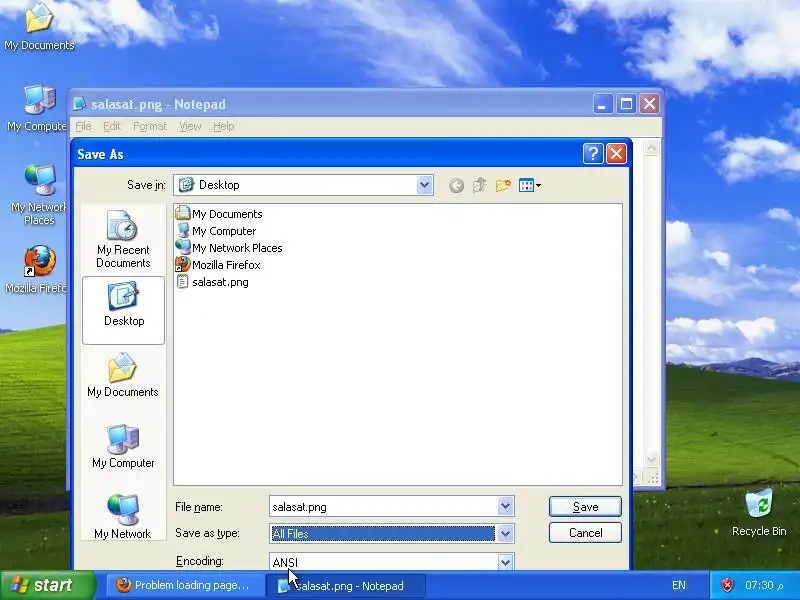Create a new folder with toolbar icon

[x=503, y=185]
